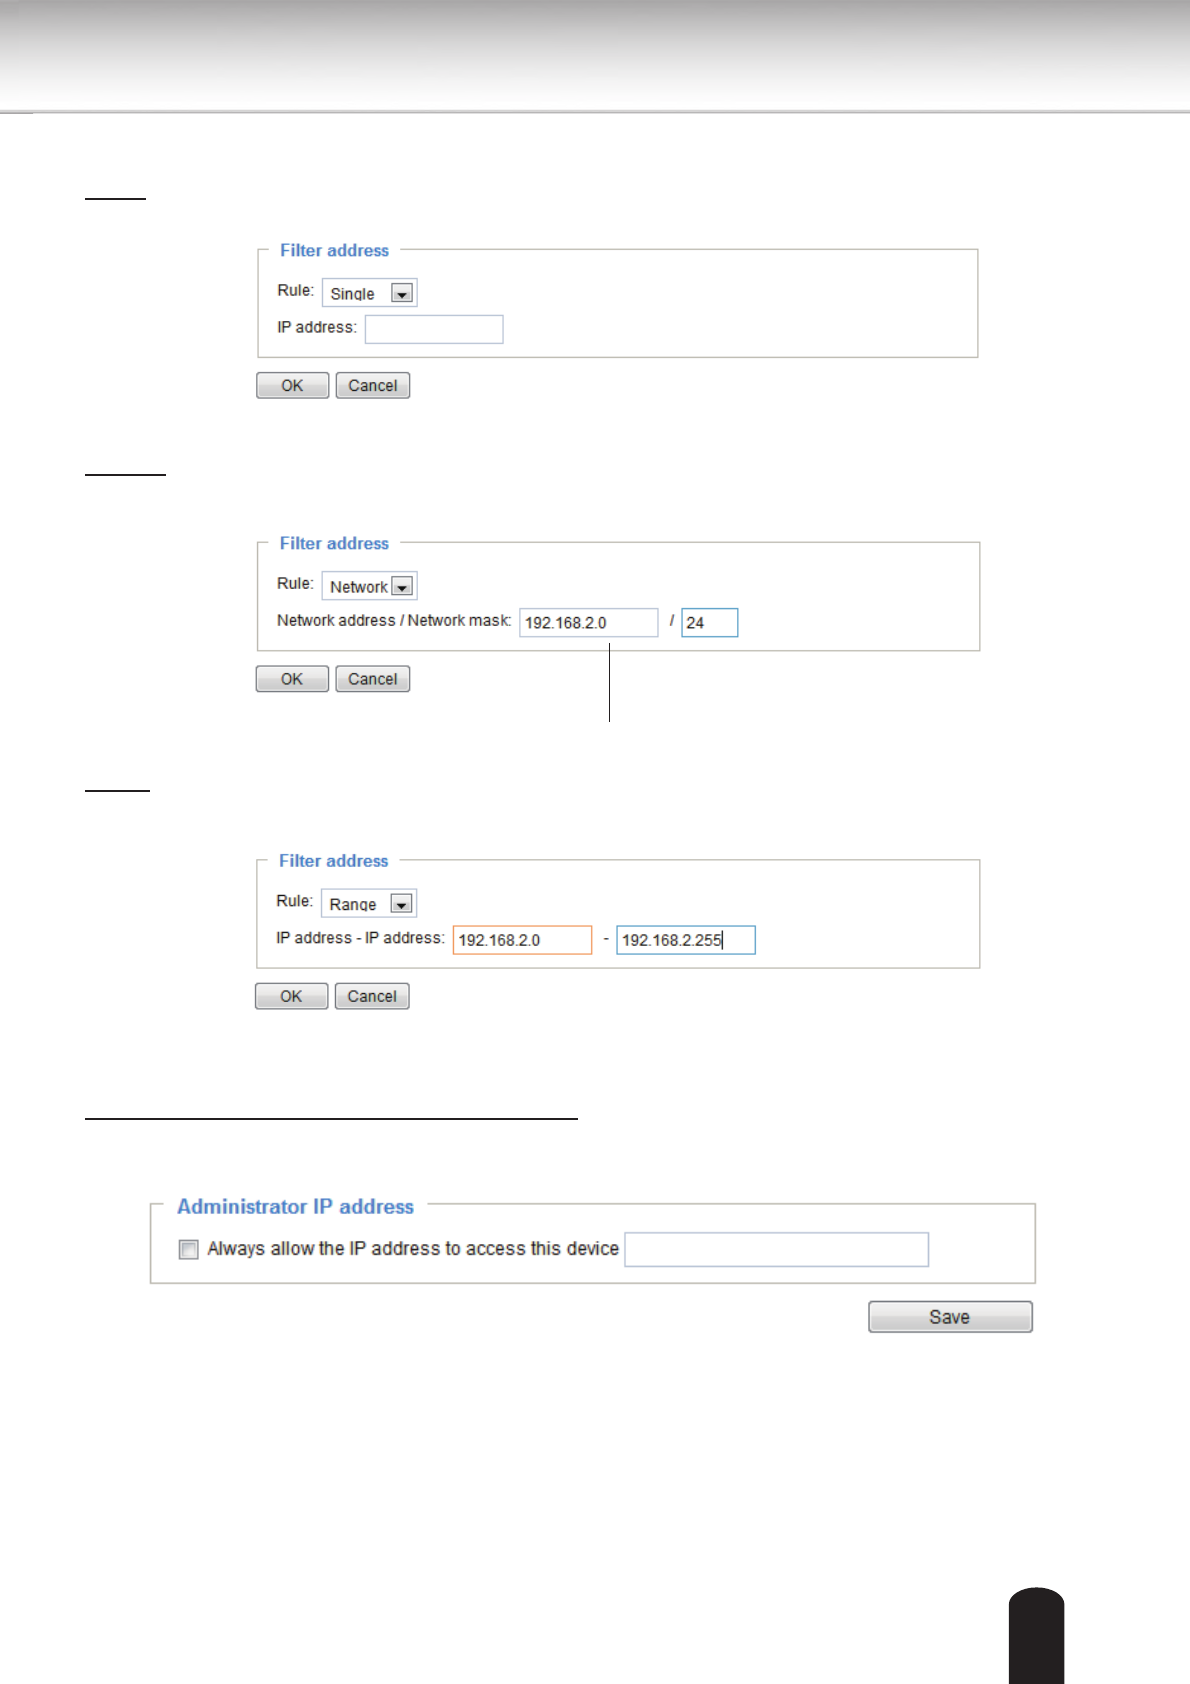Viewport: 1190px width, 1684px height.
Task: Cancel the Single rule filter
Action: [372, 386]
